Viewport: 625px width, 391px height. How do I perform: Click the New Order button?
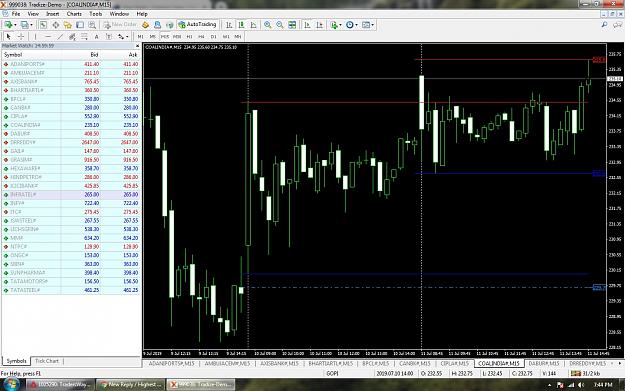(x=120, y=25)
